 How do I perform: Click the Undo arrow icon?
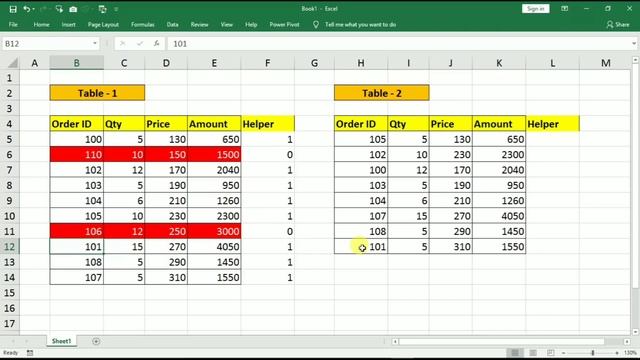[27, 9]
